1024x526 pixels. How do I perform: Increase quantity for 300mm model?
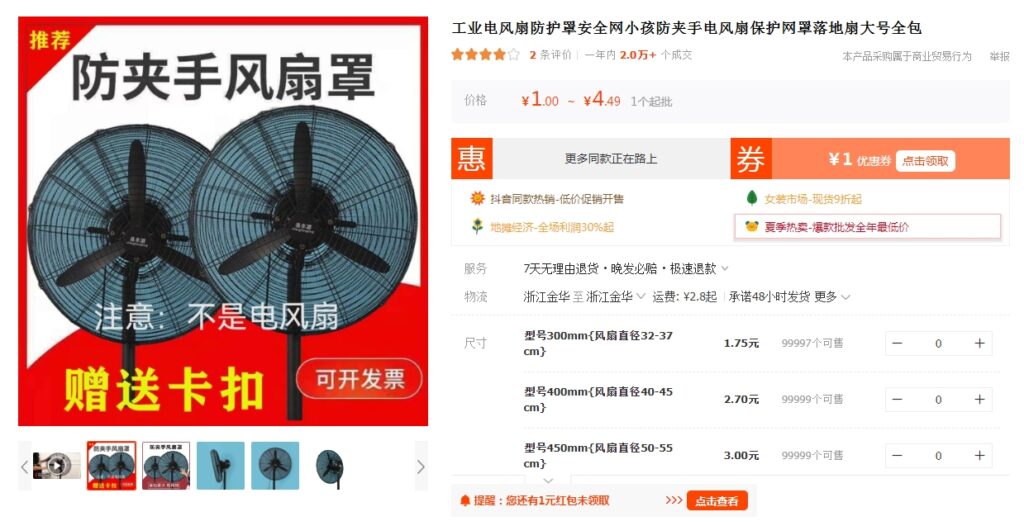pyautogui.click(x=979, y=344)
